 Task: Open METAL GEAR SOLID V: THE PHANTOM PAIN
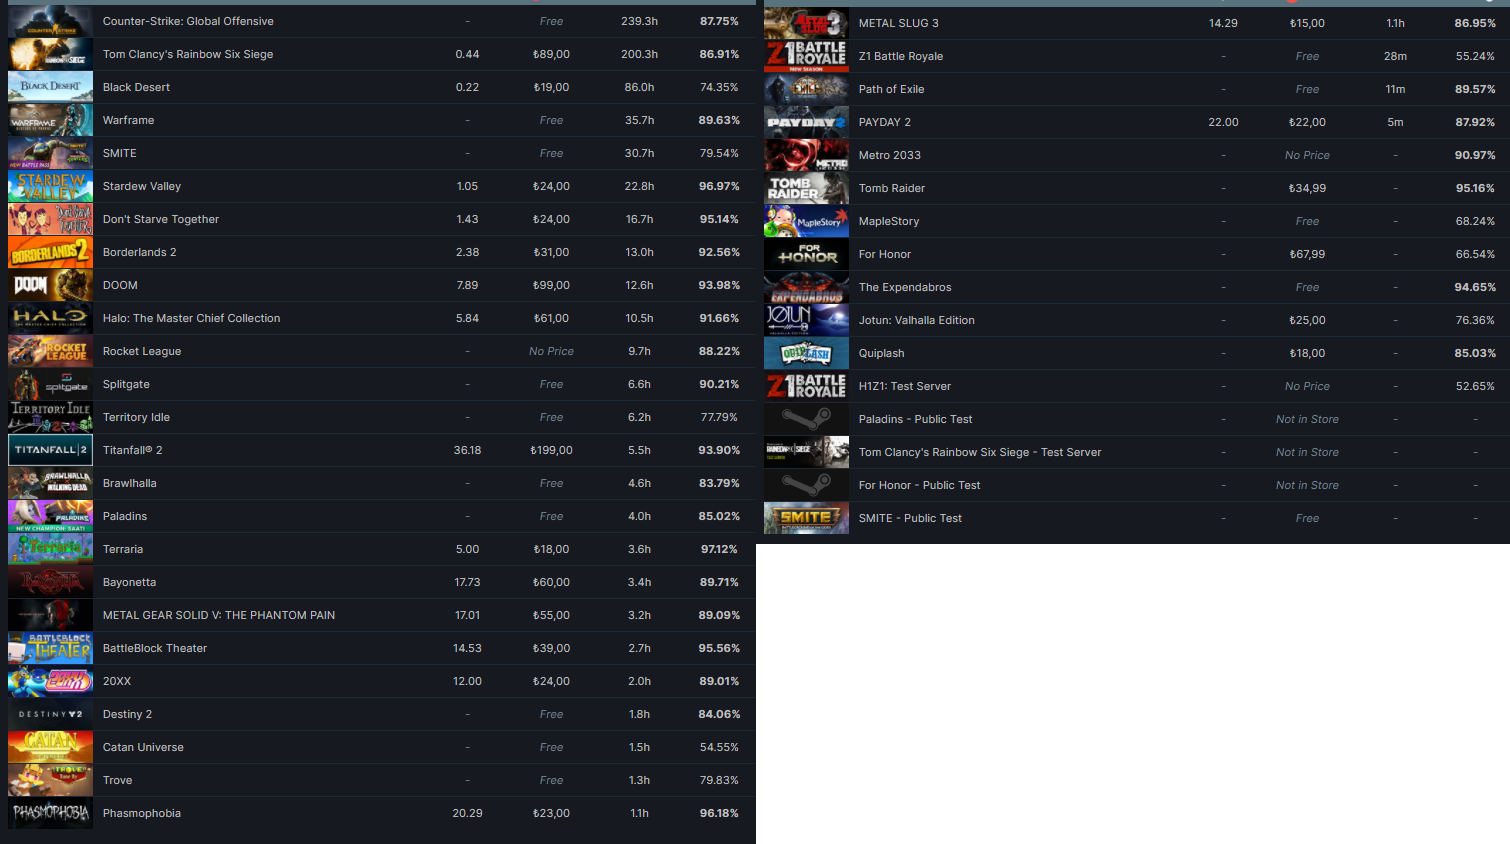pyautogui.click(x=219, y=615)
